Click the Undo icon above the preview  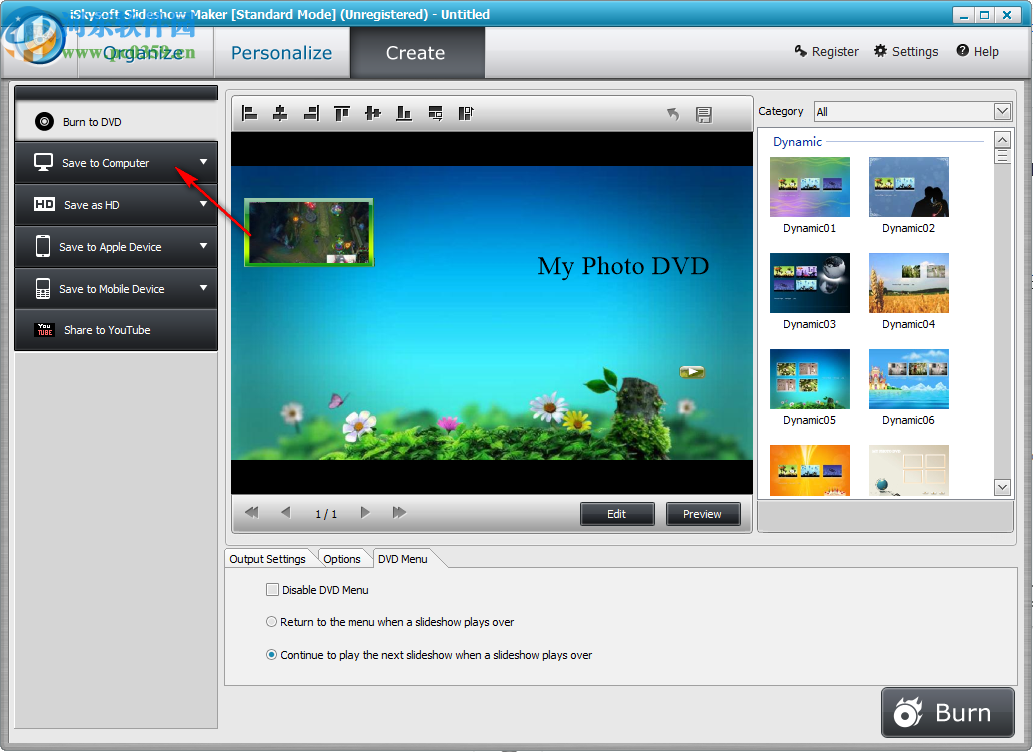pyautogui.click(x=673, y=114)
